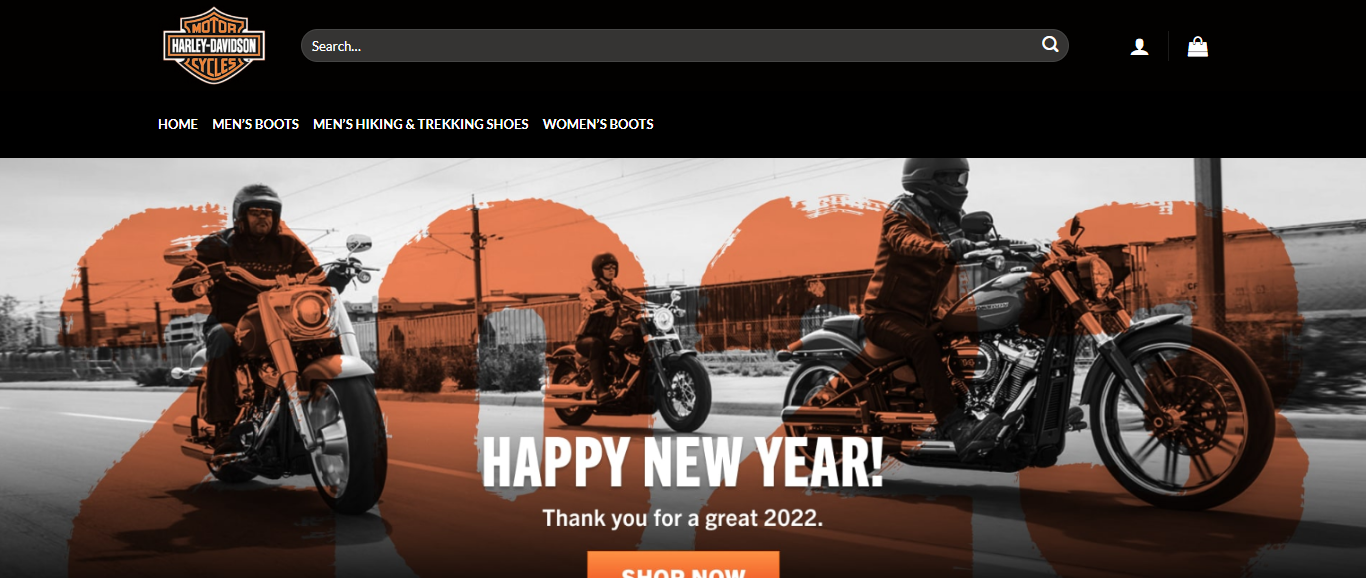Click the magnifying glass search icon
The image size is (1366, 578).
click(1050, 45)
